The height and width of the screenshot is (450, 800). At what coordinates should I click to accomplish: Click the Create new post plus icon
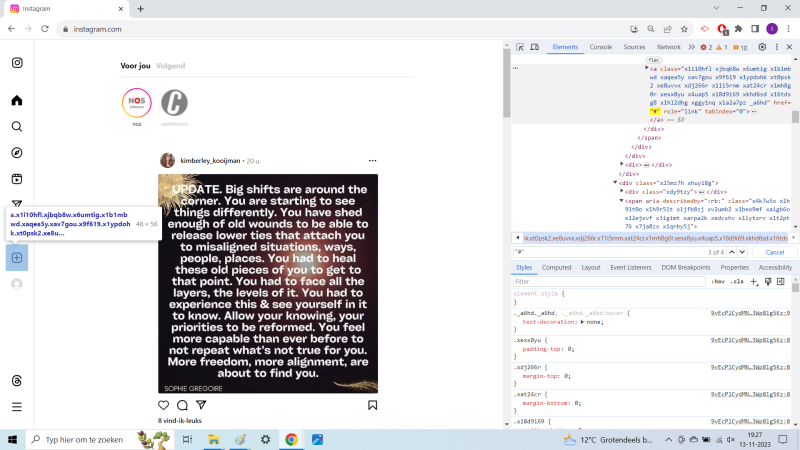click(17, 258)
